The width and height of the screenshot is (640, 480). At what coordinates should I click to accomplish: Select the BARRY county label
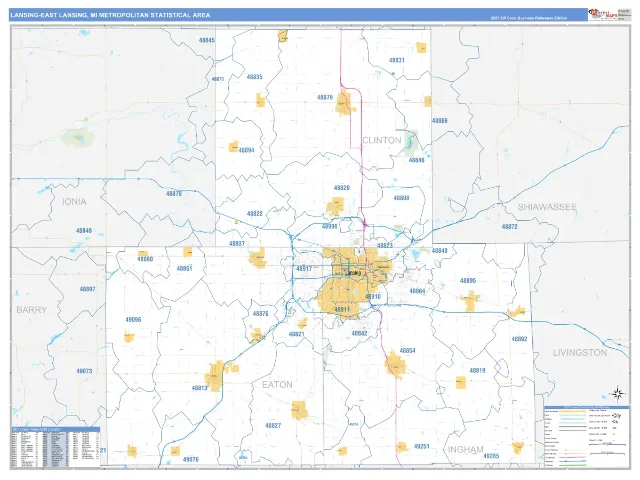(31, 310)
